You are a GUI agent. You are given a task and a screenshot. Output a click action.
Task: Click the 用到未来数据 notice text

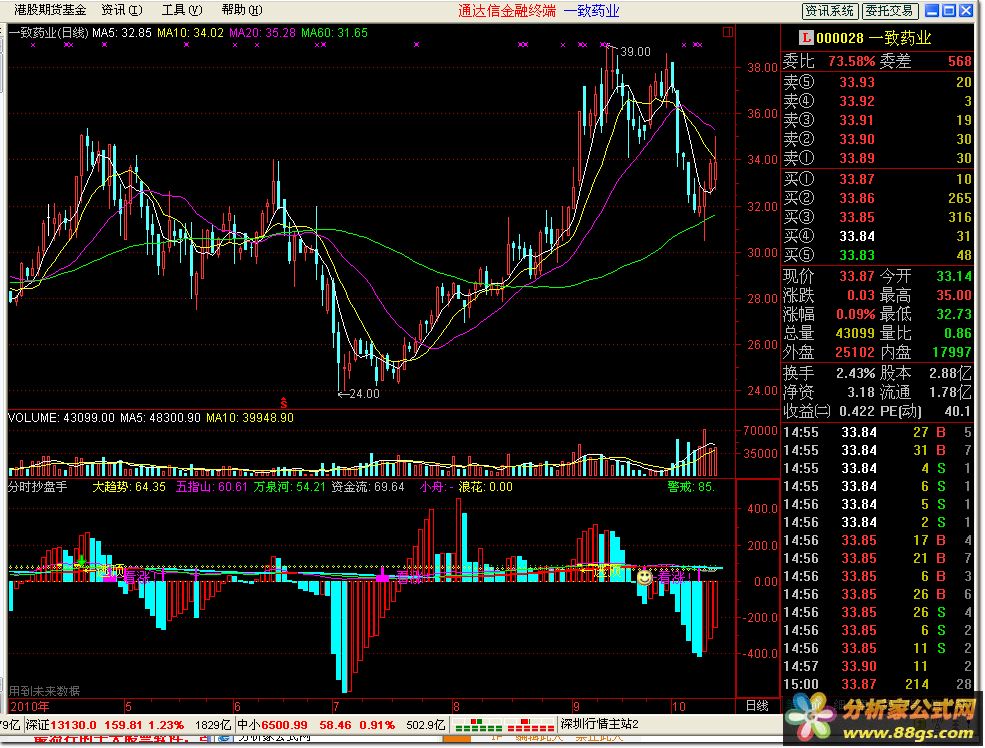coord(45,691)
